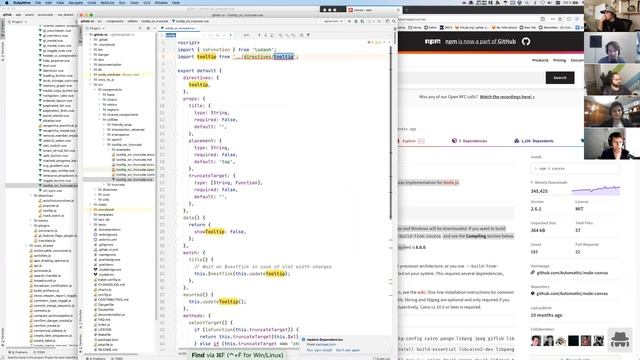Open the Pricing link on the npm site

[x=559, y=60]
